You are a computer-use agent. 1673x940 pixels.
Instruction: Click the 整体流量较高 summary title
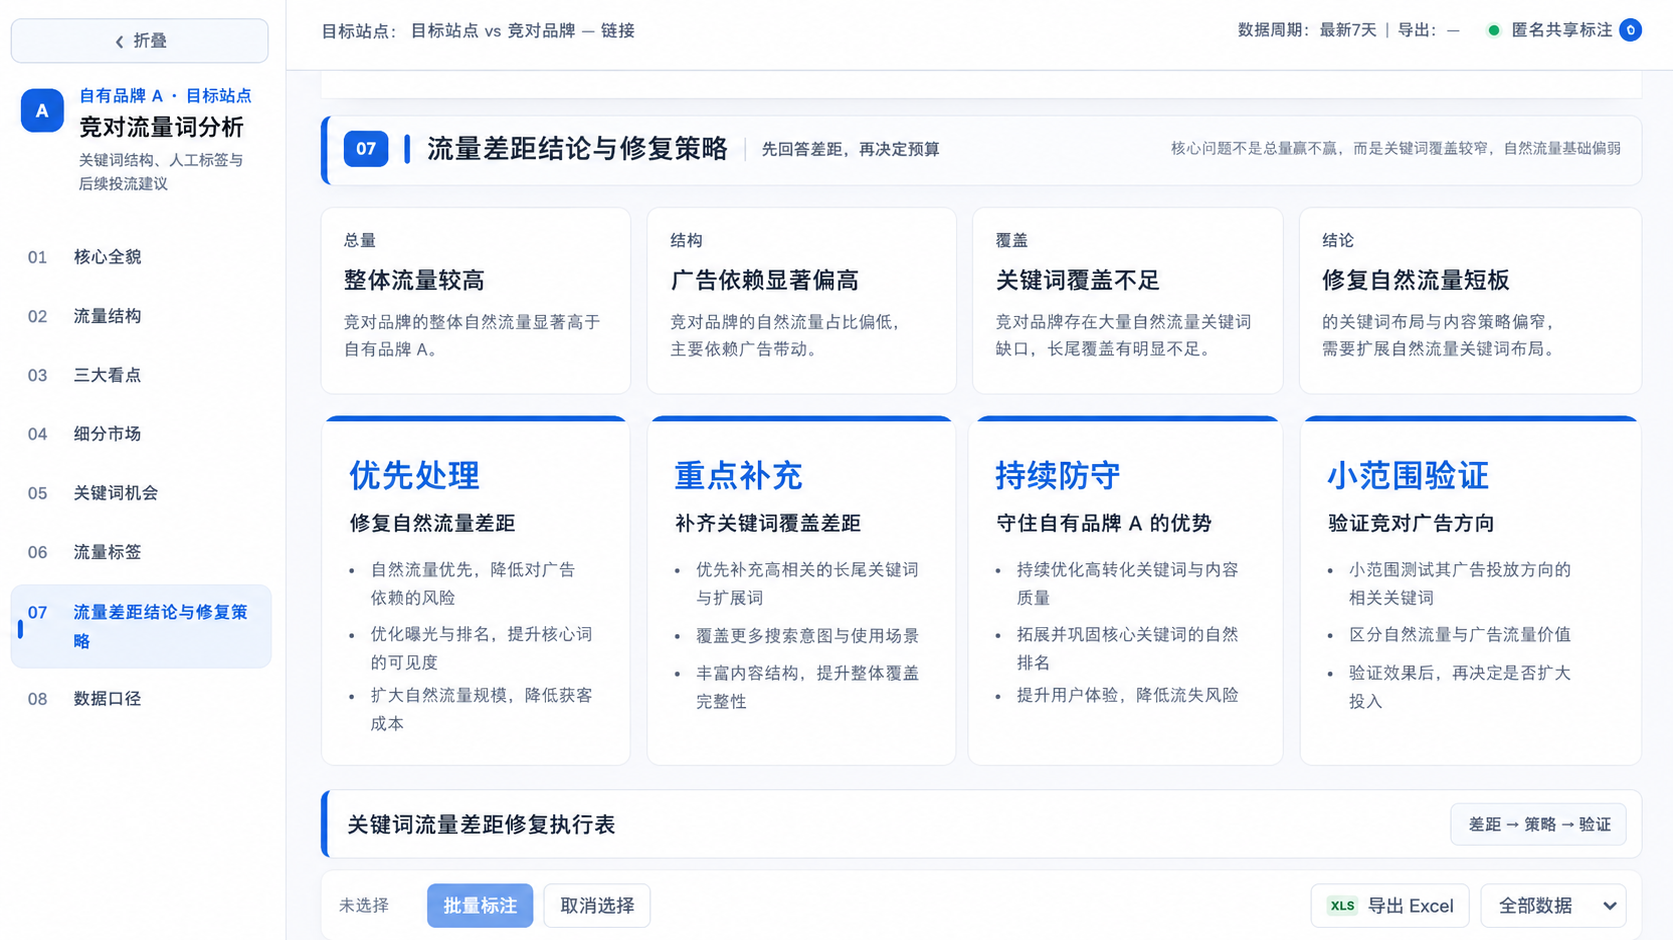[x=414, y=281]
